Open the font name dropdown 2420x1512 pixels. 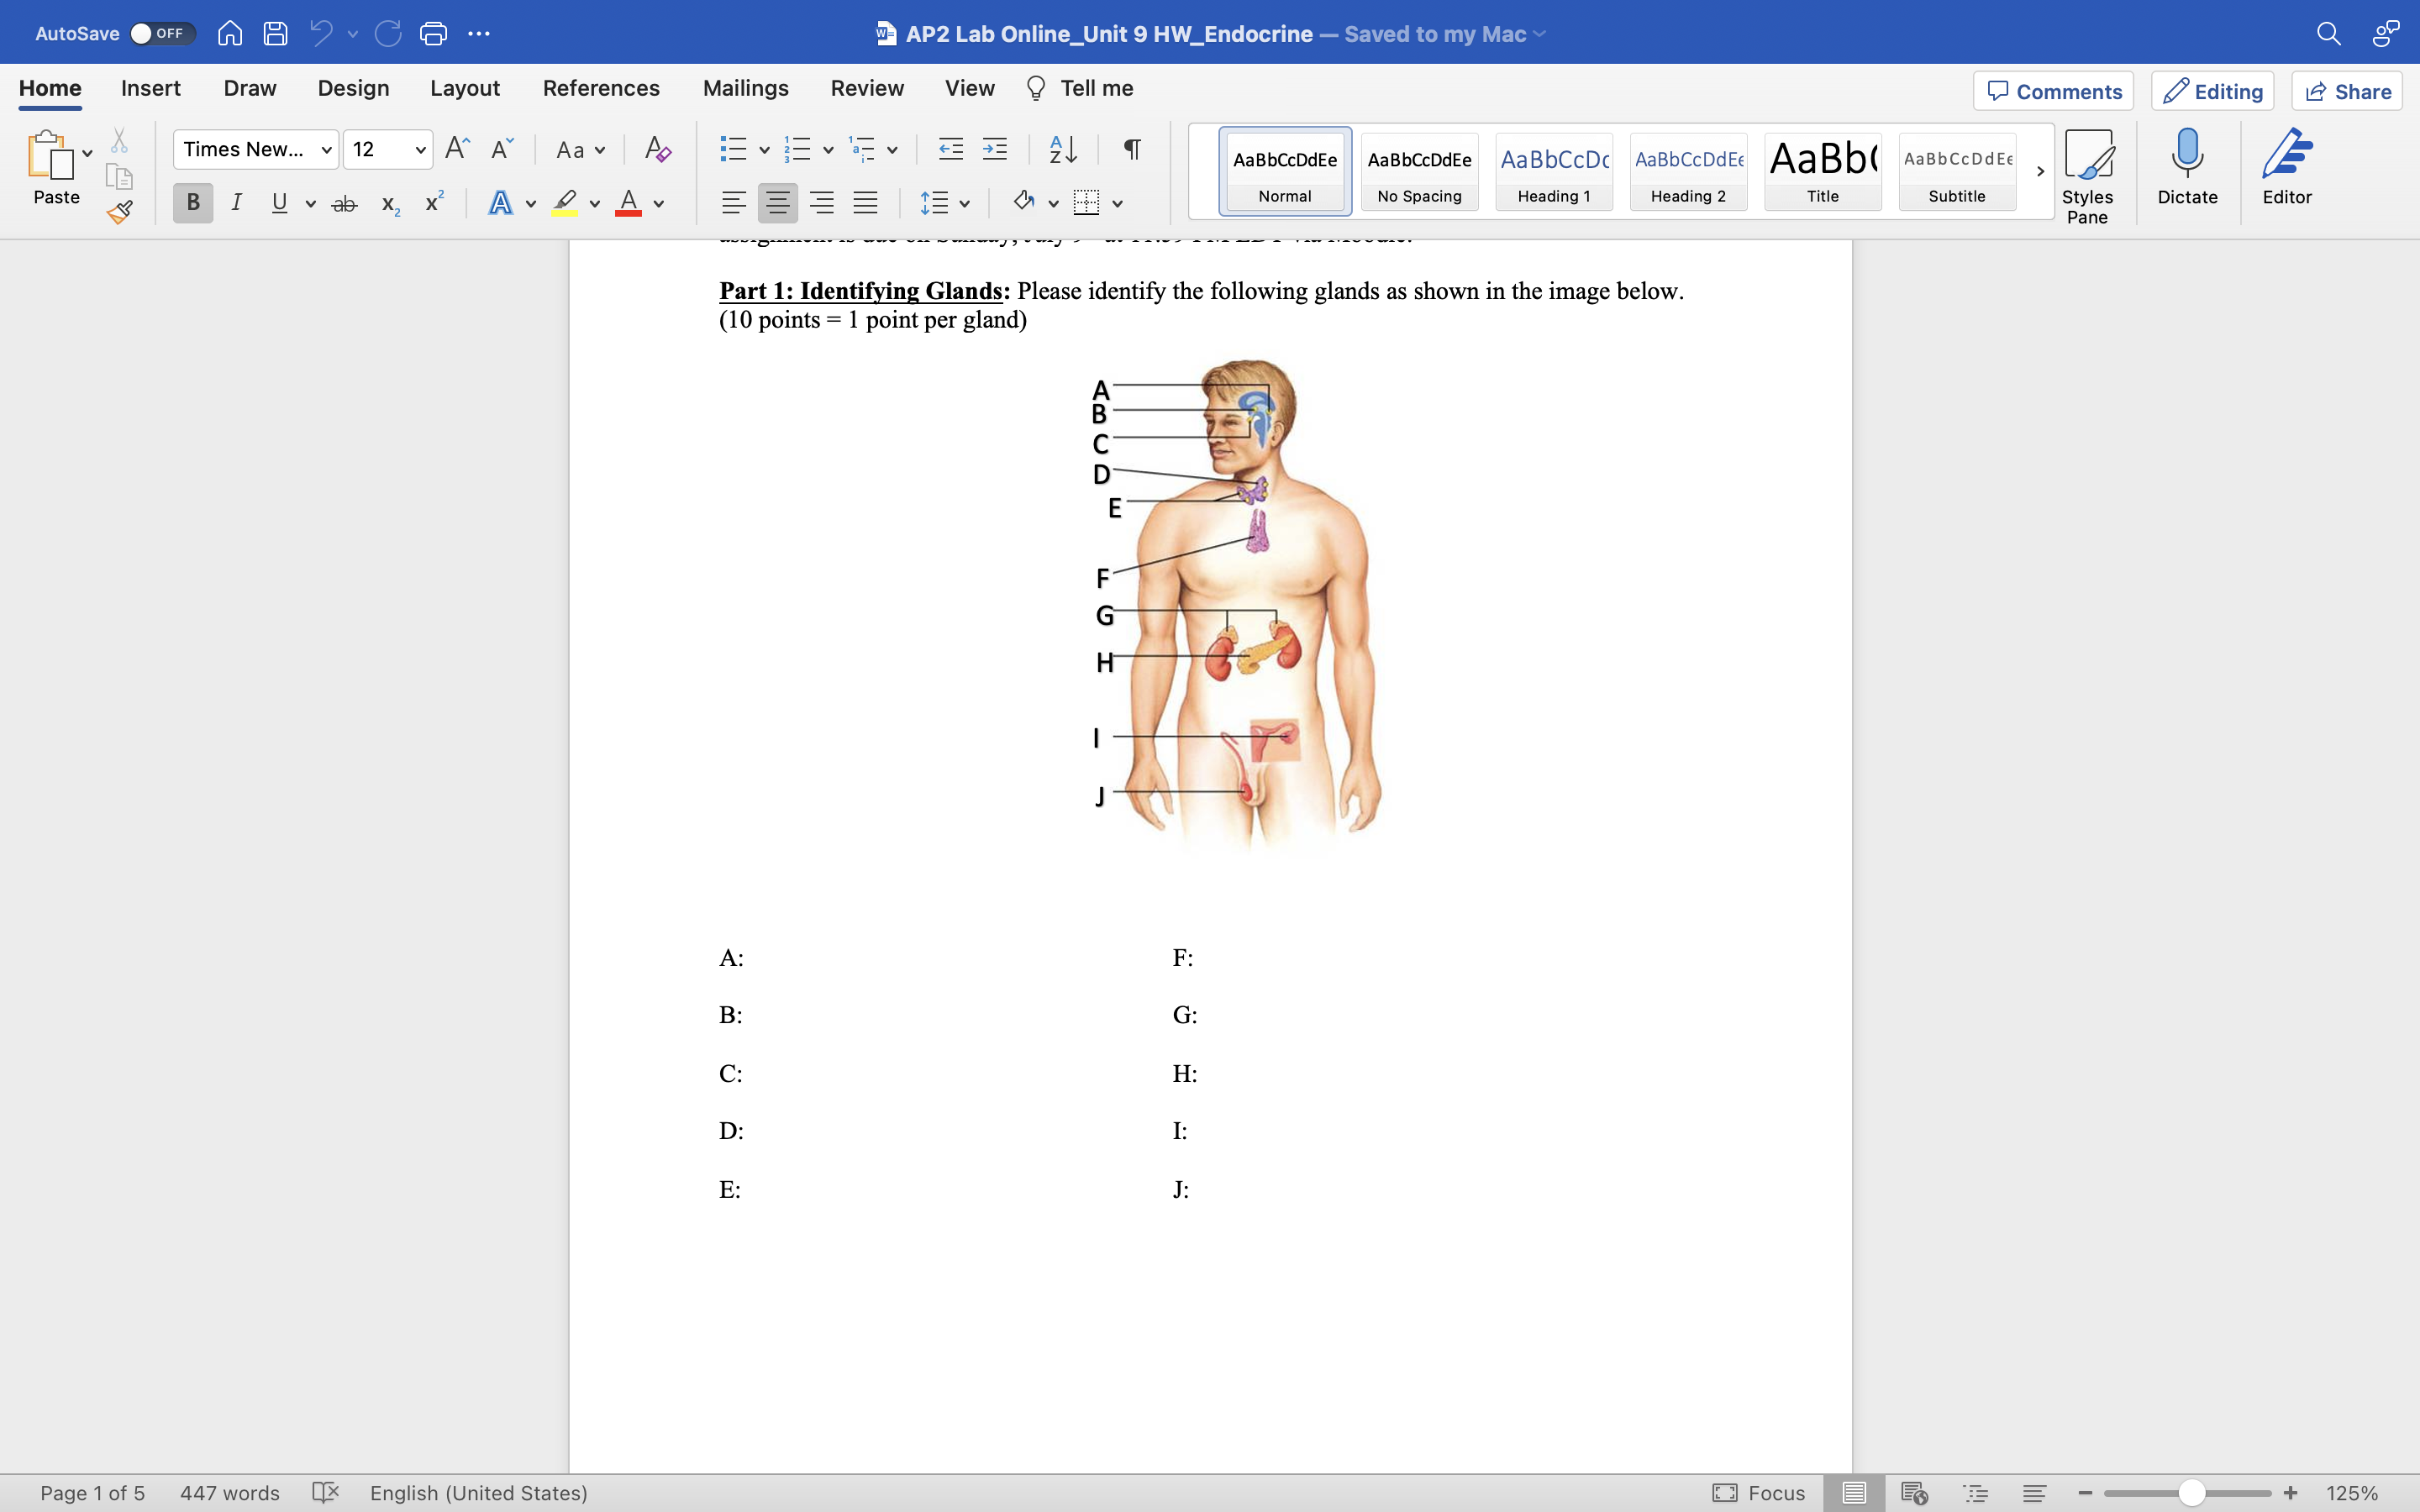coord(326,150)
